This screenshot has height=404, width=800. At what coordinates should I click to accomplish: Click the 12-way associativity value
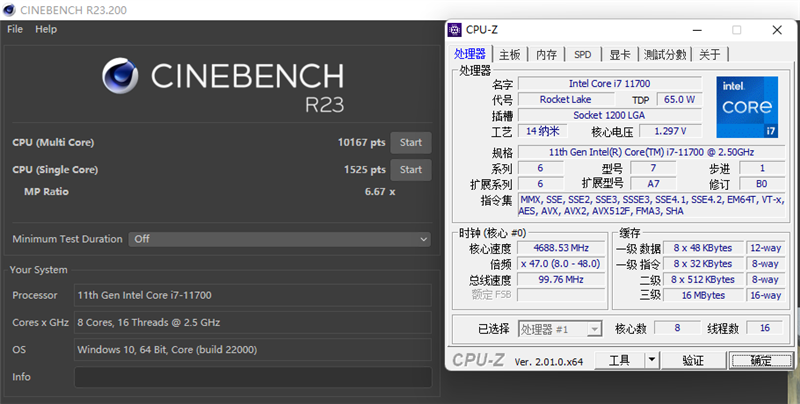point(765,248)
